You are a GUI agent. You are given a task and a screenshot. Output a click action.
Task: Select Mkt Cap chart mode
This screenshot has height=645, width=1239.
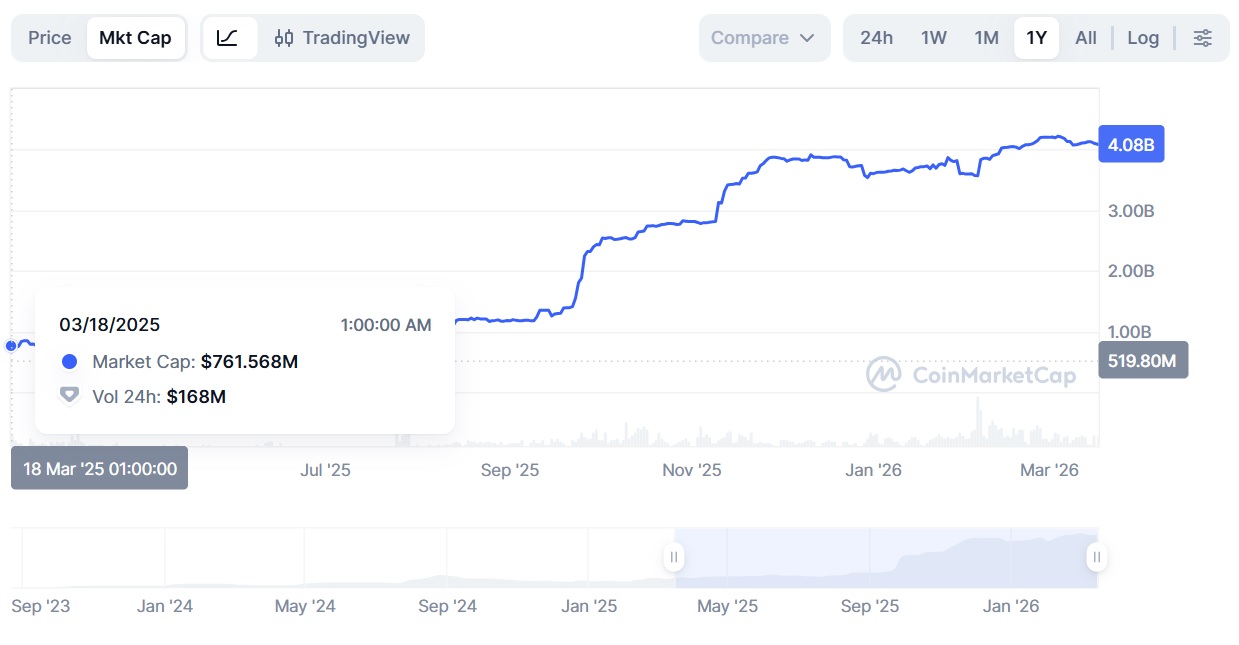pyautogui.click(x=135, y=38)
